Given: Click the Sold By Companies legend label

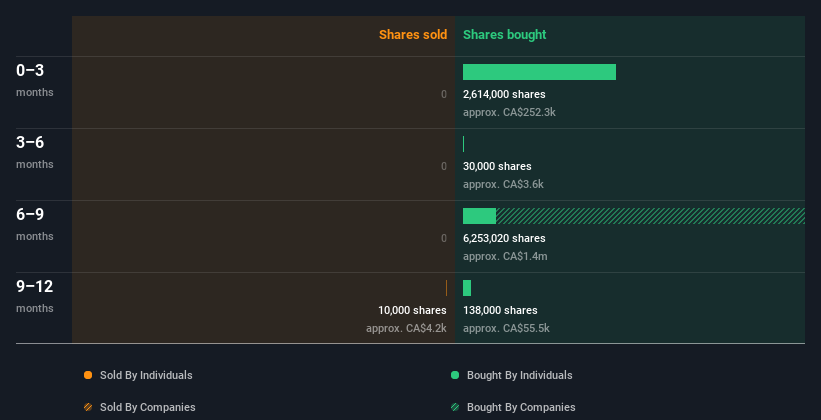Looking at the screenshot, I should point(148,407).
